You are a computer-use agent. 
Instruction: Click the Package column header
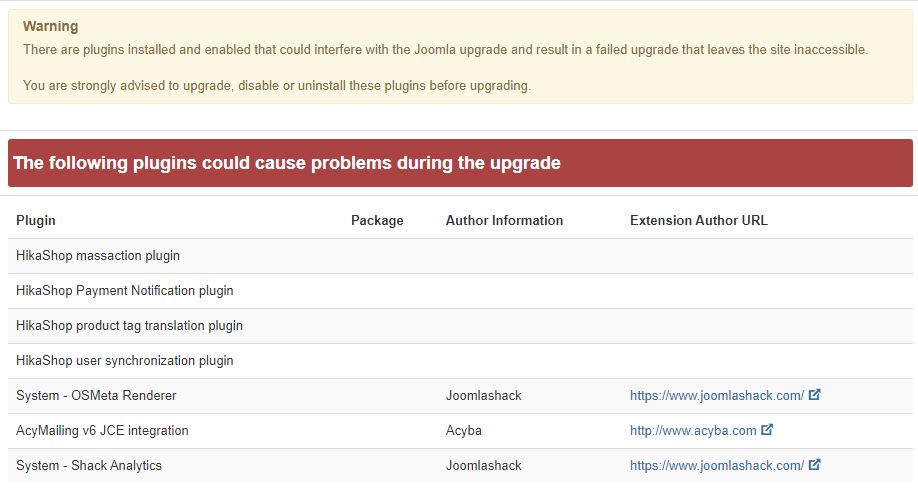(x=377, y=221)
